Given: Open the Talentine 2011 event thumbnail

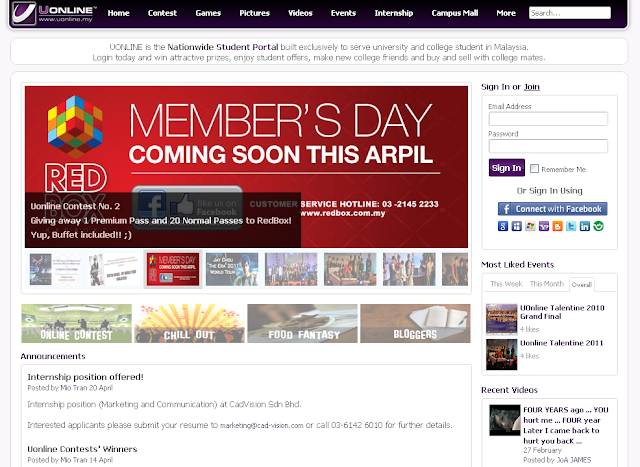Looking at the screenshot, I should pos(501,354).
